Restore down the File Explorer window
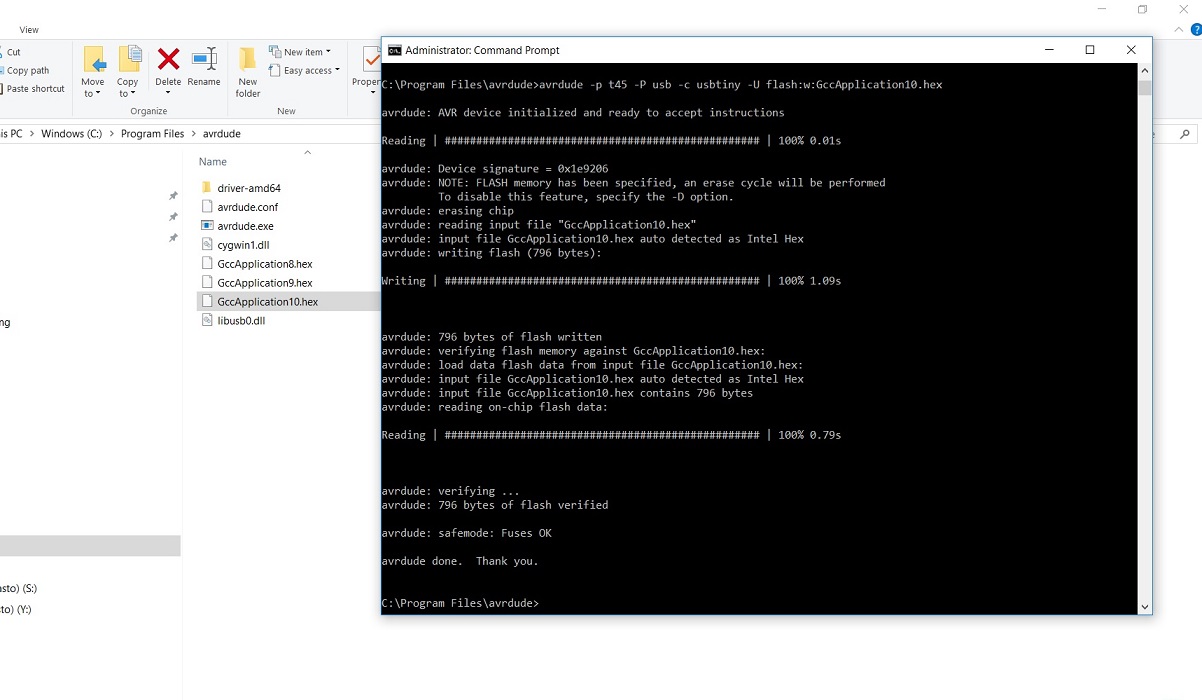 (x=1142, y=9)
